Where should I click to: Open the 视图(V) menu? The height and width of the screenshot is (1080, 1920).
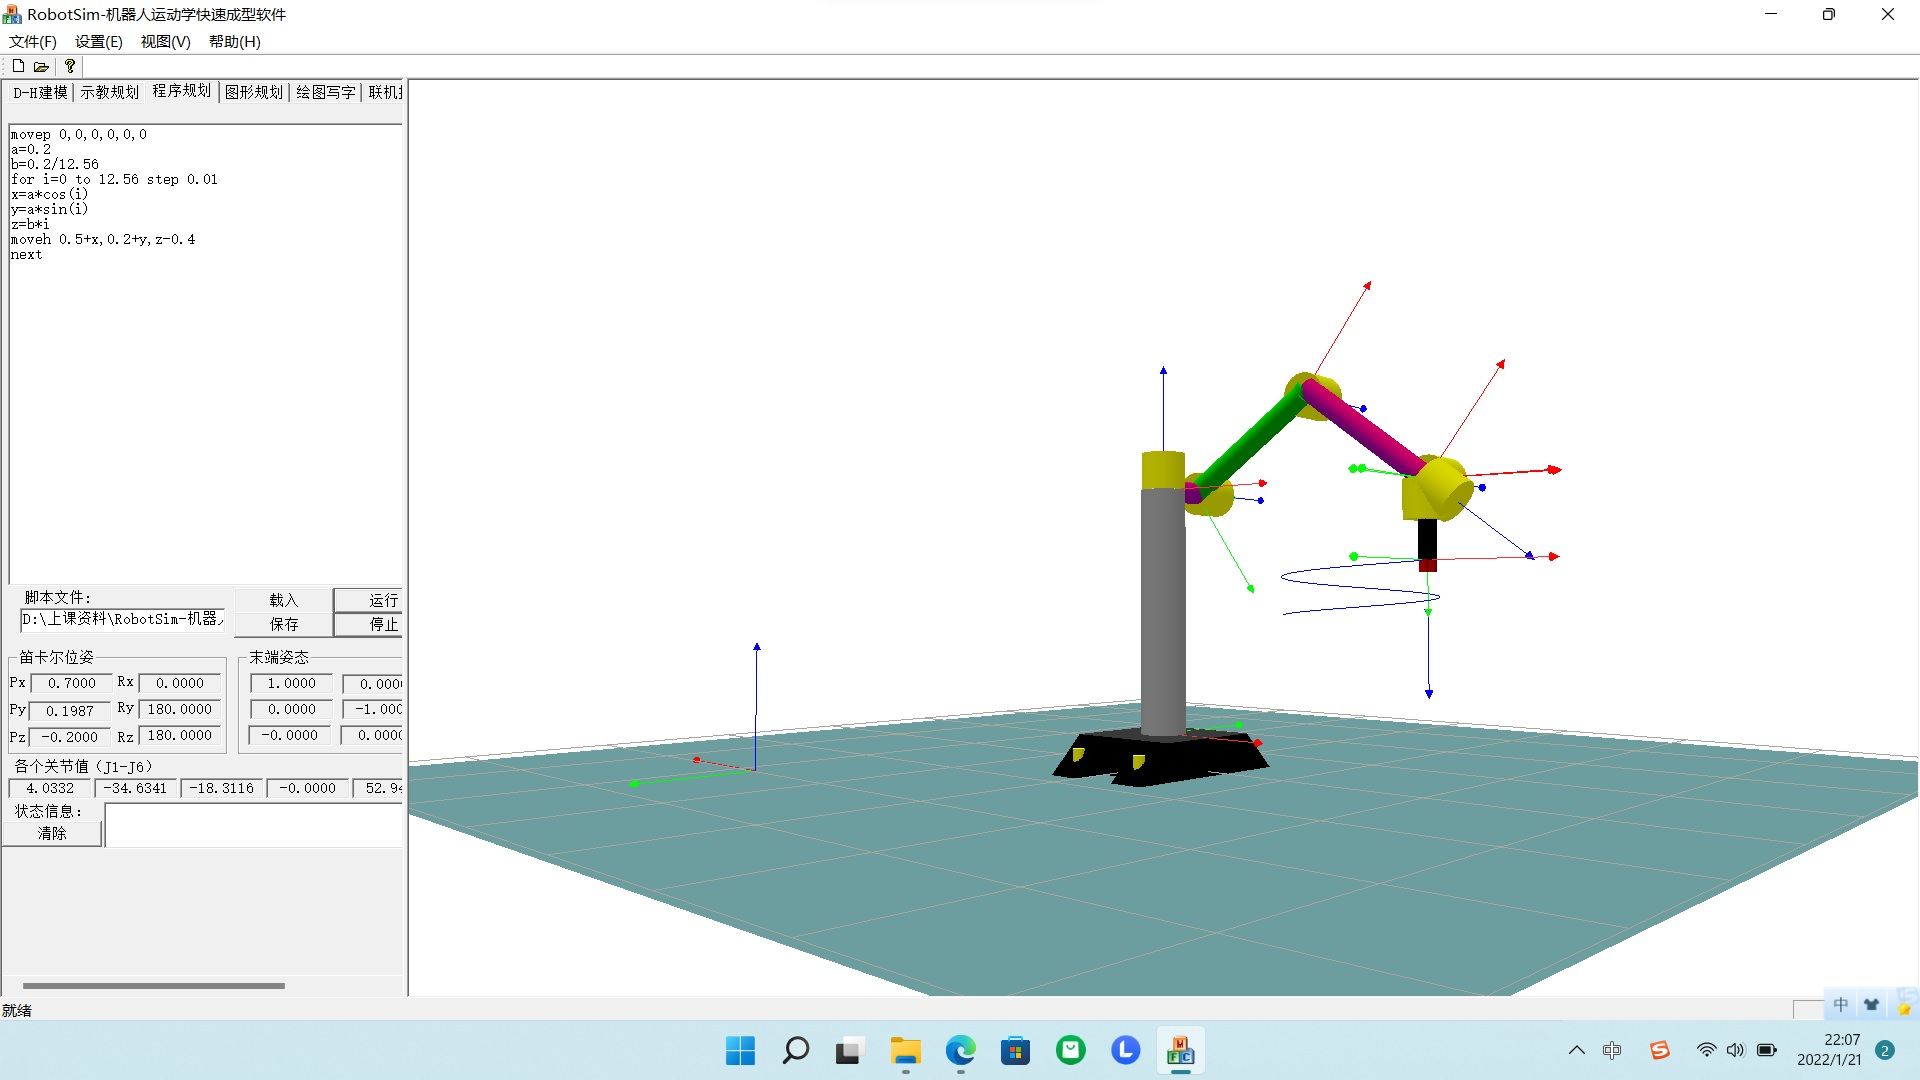(x=165, y=41)
